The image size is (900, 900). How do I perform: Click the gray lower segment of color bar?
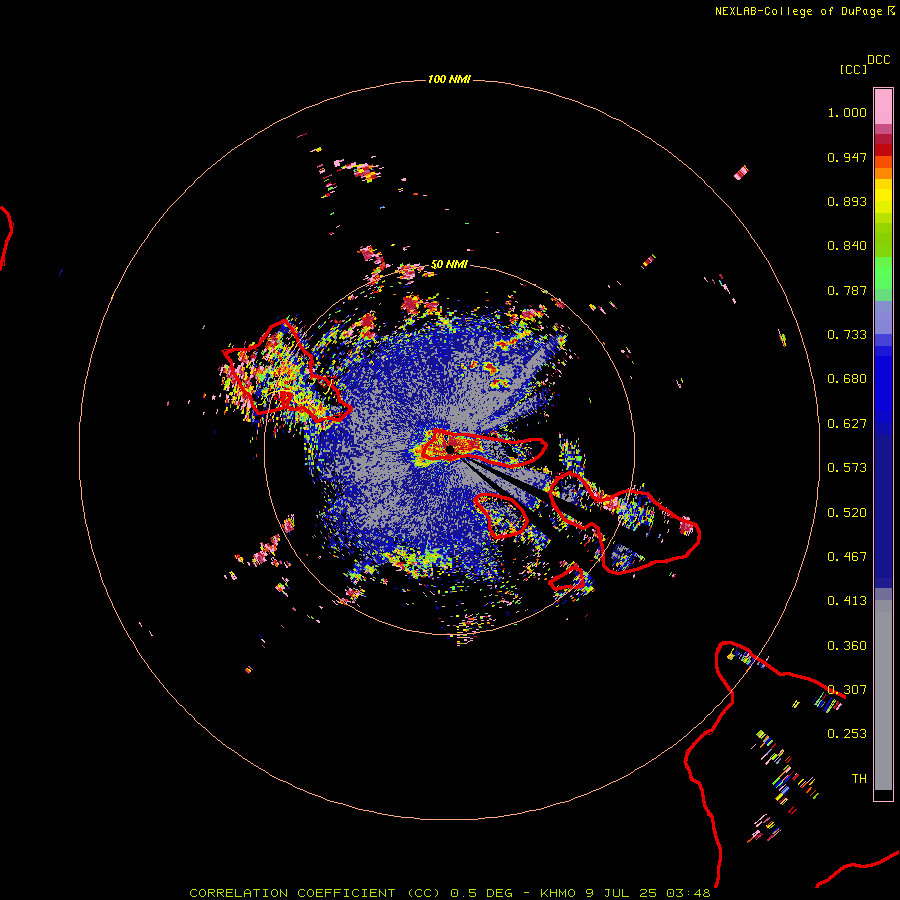tap(883, 695)
